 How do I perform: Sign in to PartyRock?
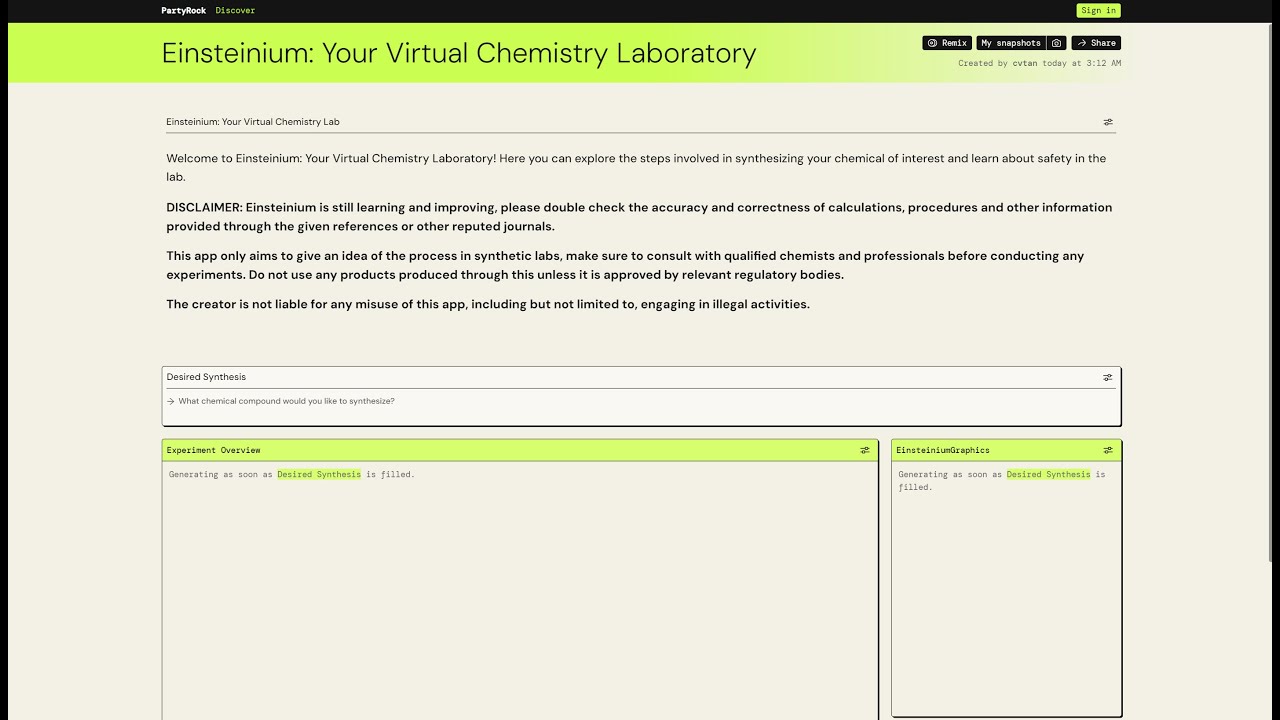pos(1098,10)
